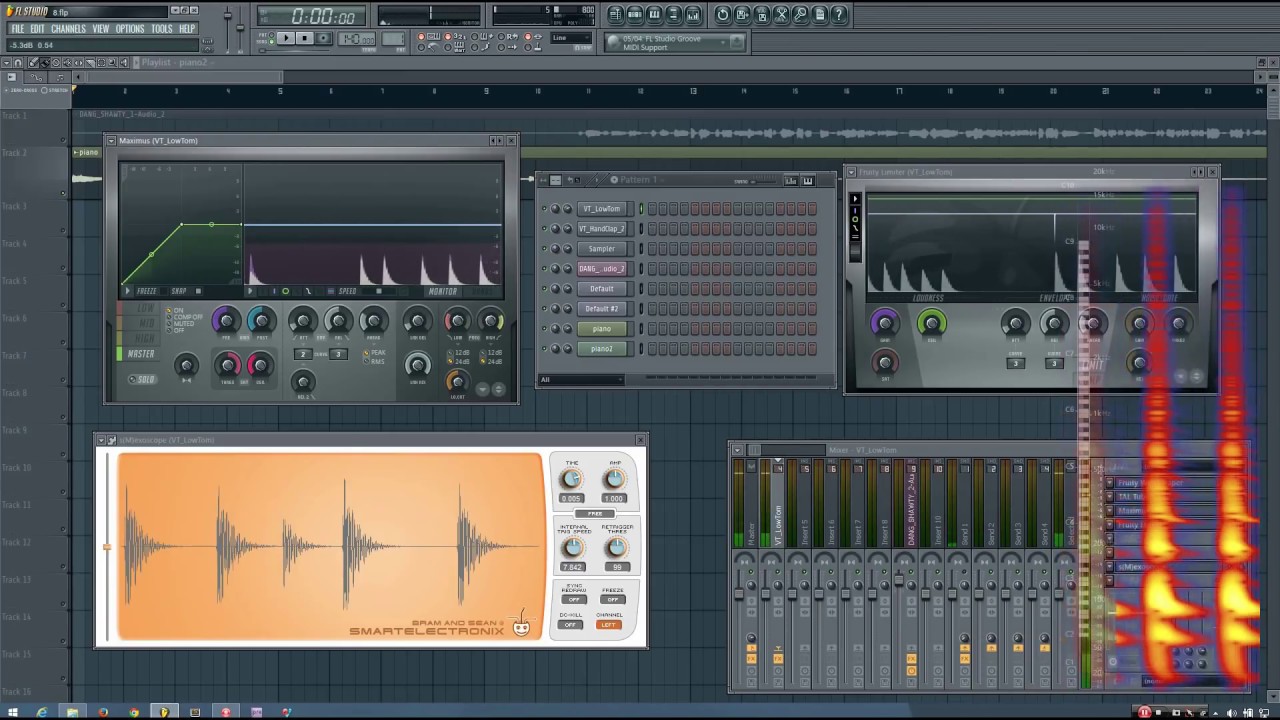Image resolution: width=1280 pixels, height=720 pixels.
Task: Click the smiley logo in s(M)exoscope
Action: [x=521, y=627]
